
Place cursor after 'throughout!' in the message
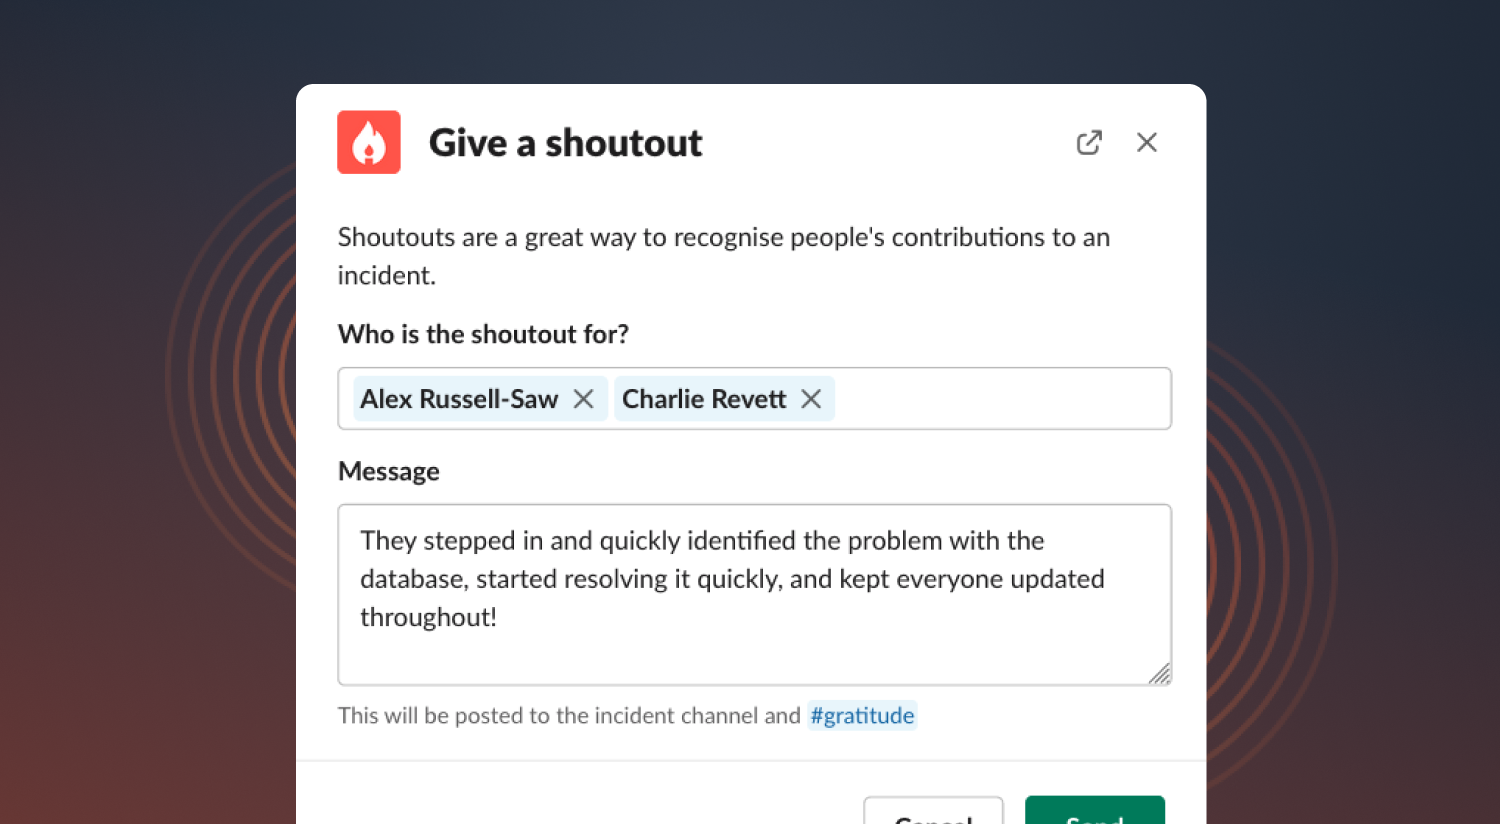tap(499, 617)
